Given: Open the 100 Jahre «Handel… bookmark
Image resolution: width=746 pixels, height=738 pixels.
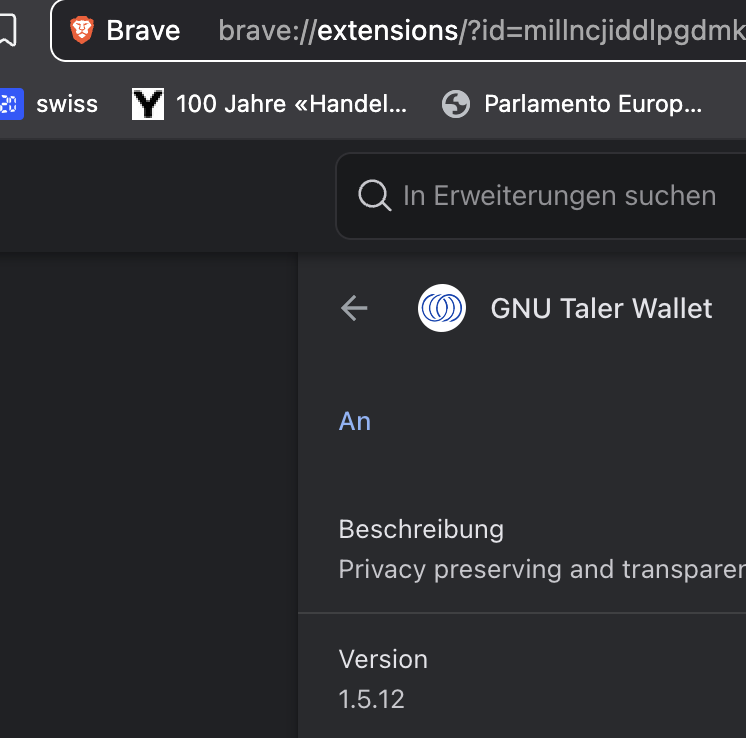Looking at the screenshot, I should [x=292, y=104].
